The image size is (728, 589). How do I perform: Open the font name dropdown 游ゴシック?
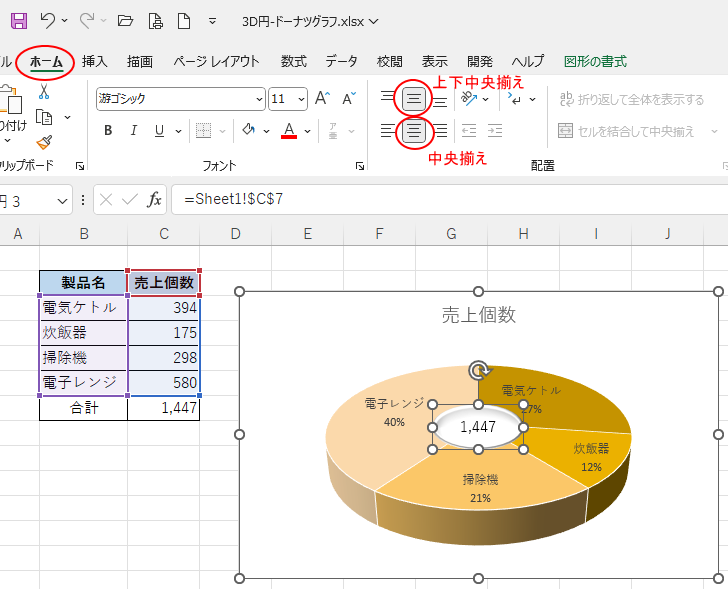click(x=260, y=99)
